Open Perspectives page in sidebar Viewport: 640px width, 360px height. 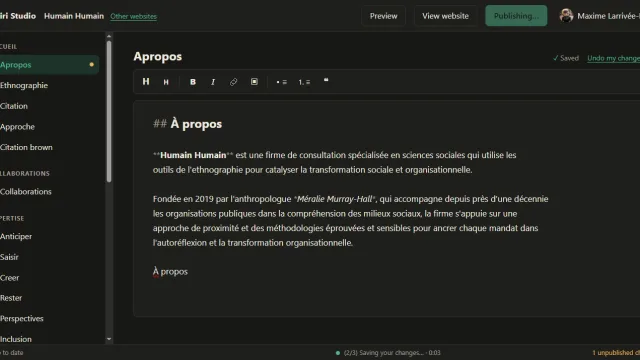point(22,318)
